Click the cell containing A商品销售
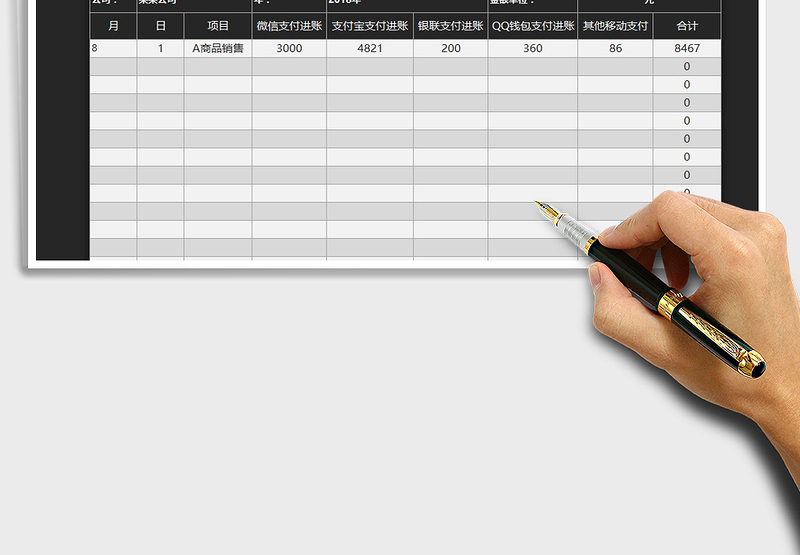Screen dimensions: 800x555 218,48
